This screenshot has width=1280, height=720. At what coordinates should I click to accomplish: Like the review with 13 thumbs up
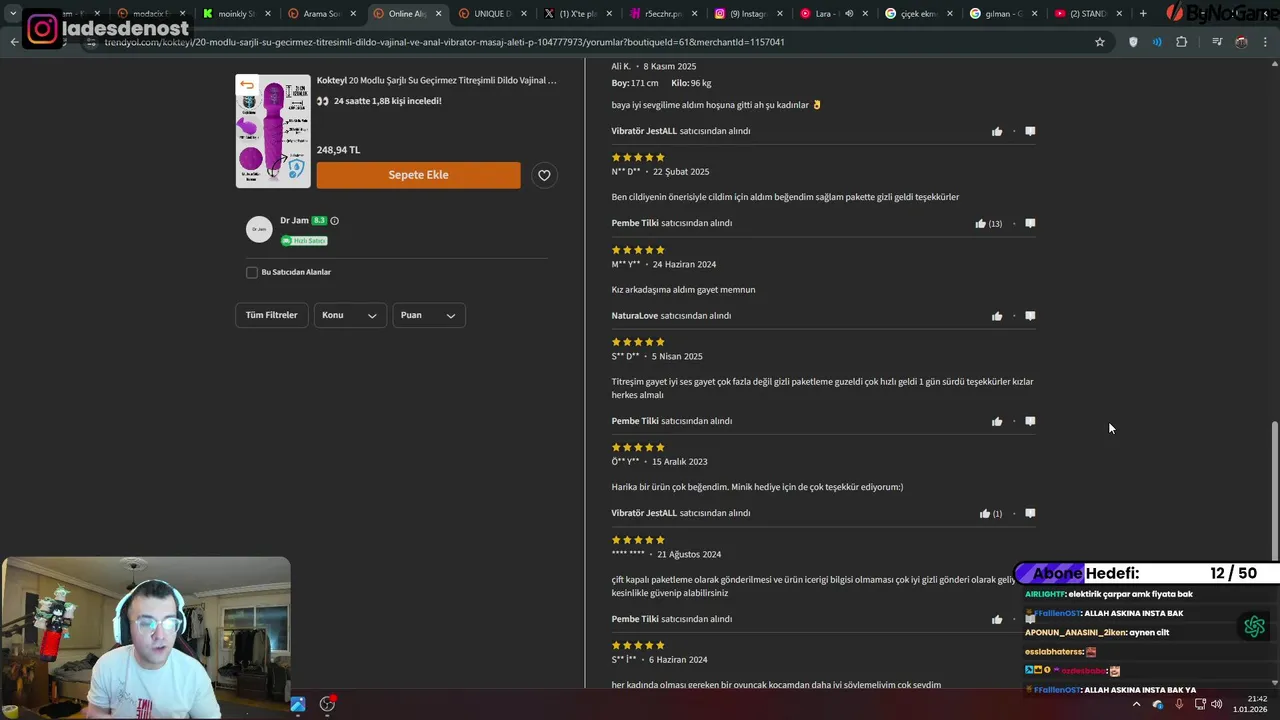click(x=981, y=223)
